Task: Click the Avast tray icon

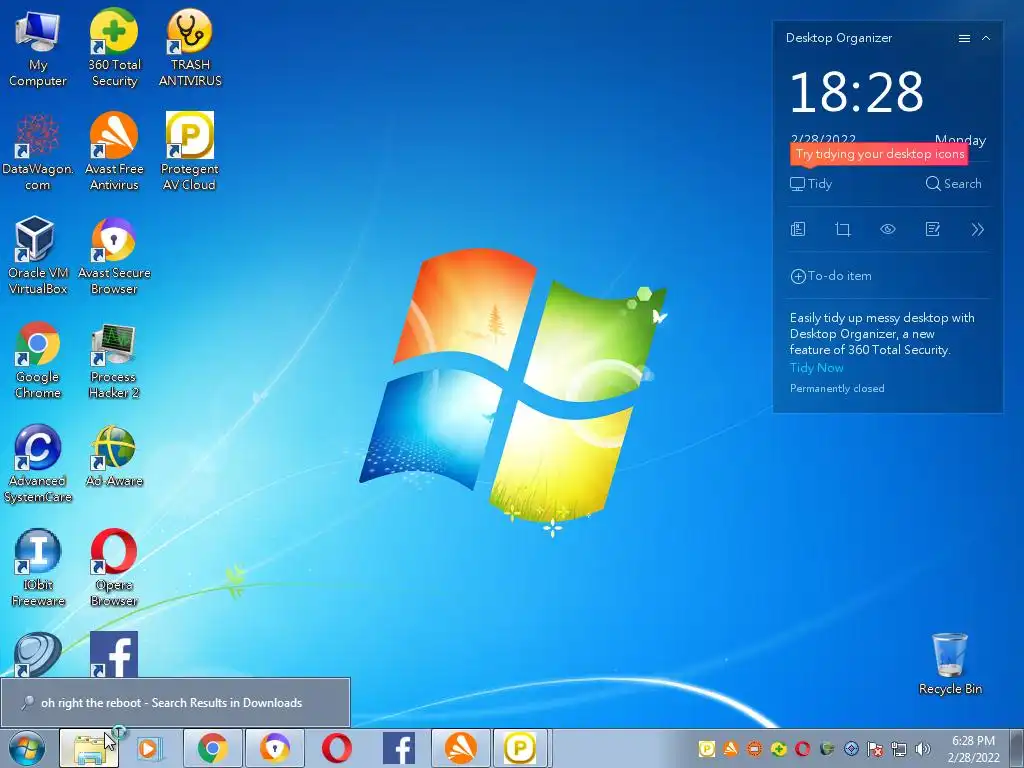Action: pos(730,749)
